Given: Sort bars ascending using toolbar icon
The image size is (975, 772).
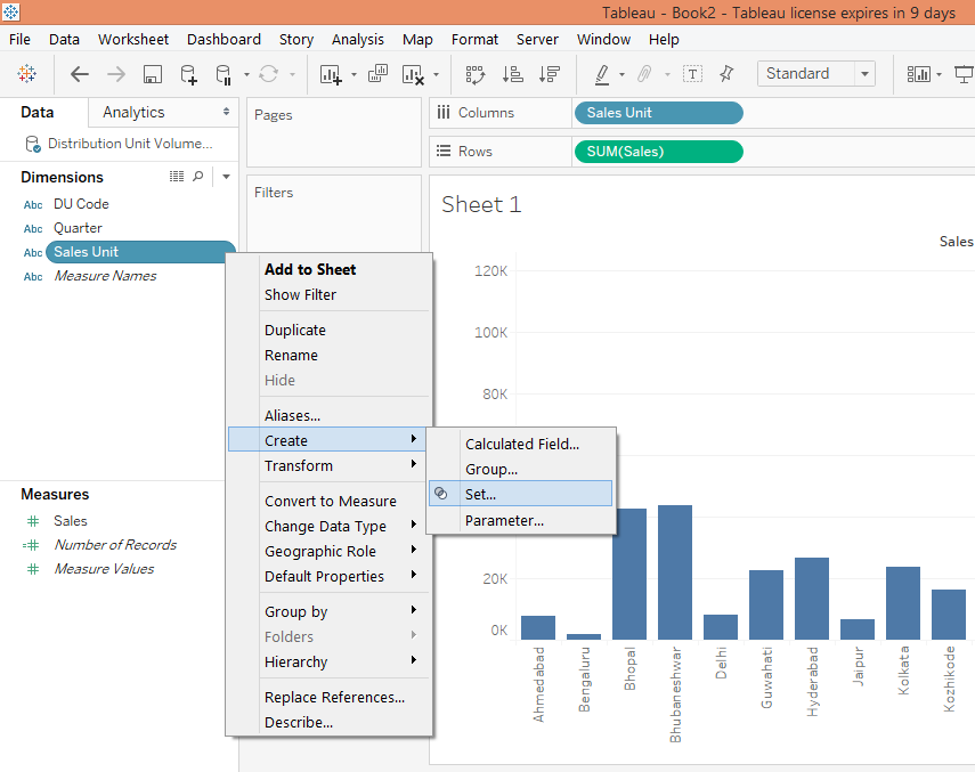Looking at the screenshot, I should [512, 74].
